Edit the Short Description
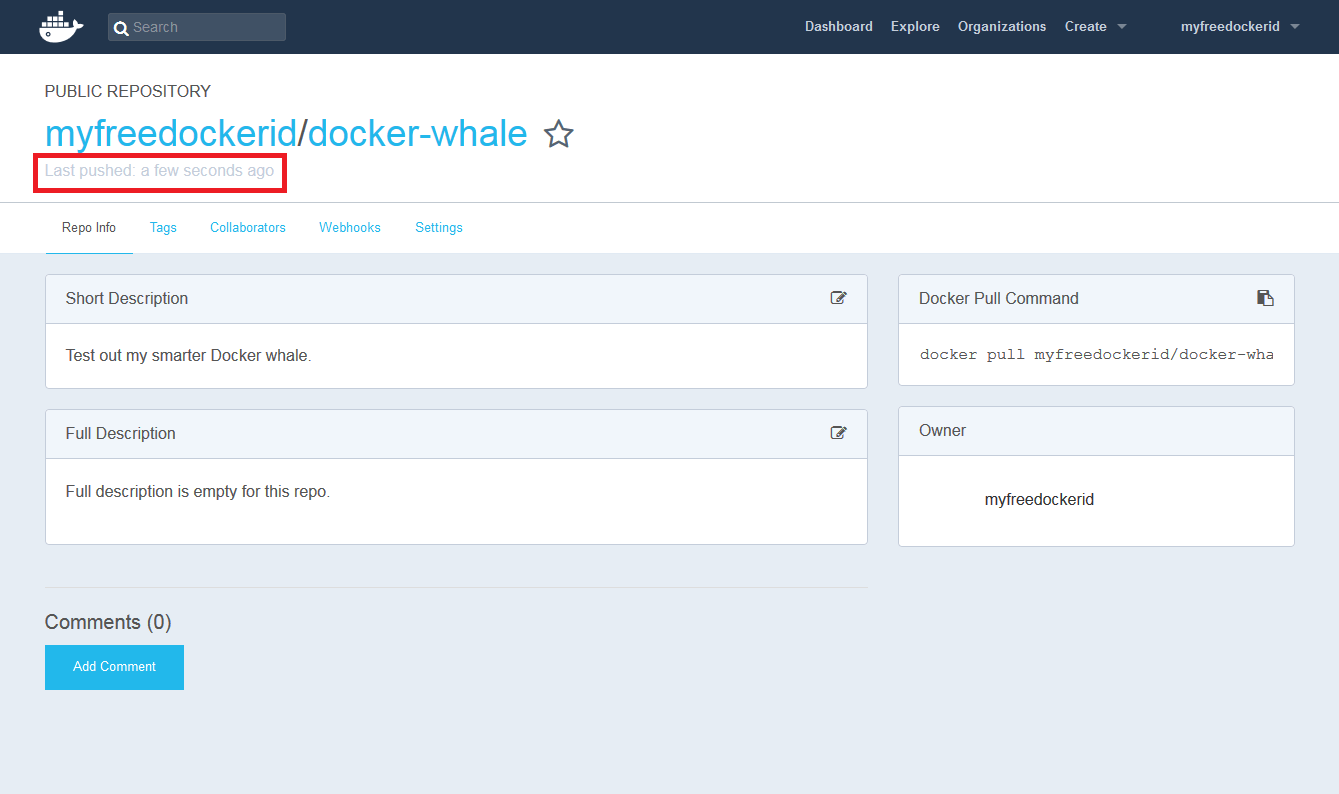Image resolution: width=1339 pixels, height=794 pixels. coord(838,298)
